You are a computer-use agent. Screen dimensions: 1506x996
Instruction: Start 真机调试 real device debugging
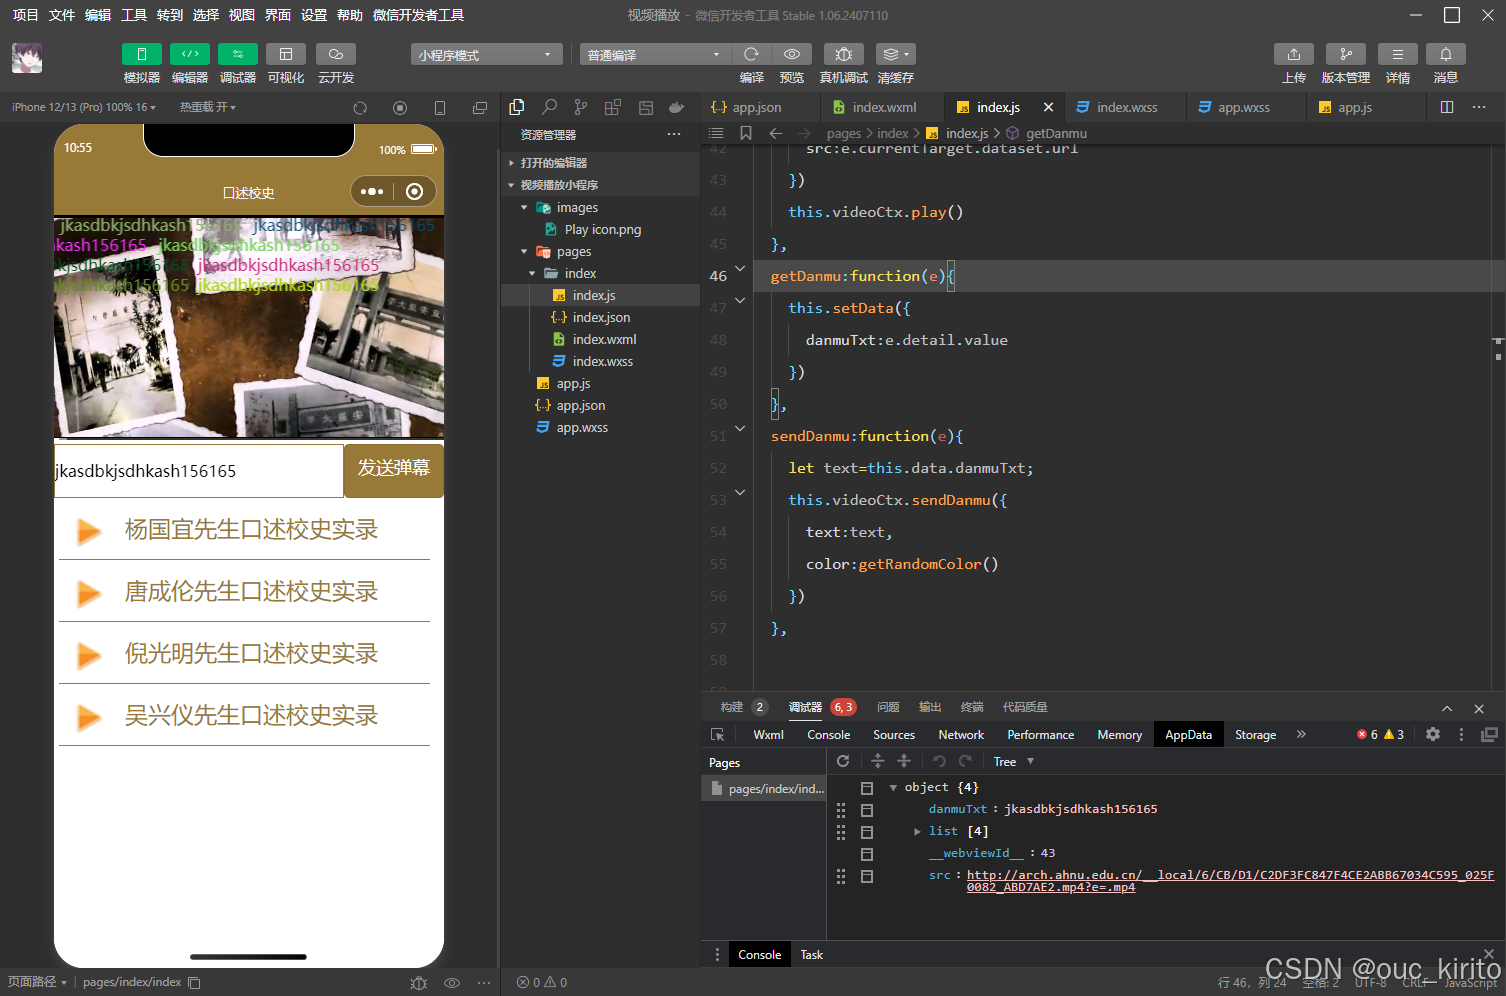843,54
